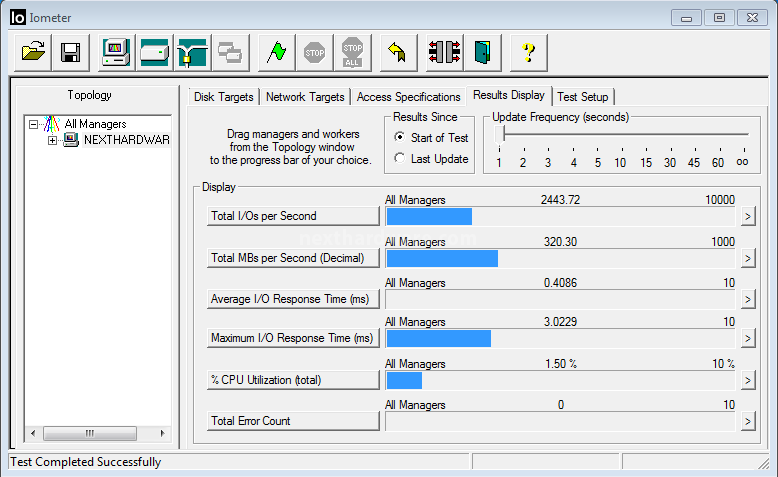Click Total MBs per Second (Decimal) button

[x=293, y=258]
